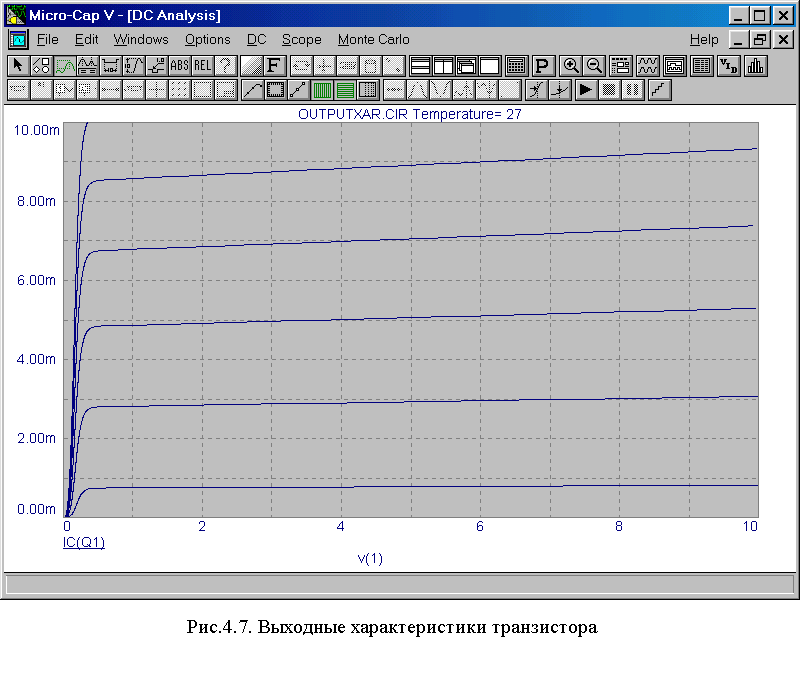Maximize window via blank window icon
This screenshot has width=800, height=688.
489,66
